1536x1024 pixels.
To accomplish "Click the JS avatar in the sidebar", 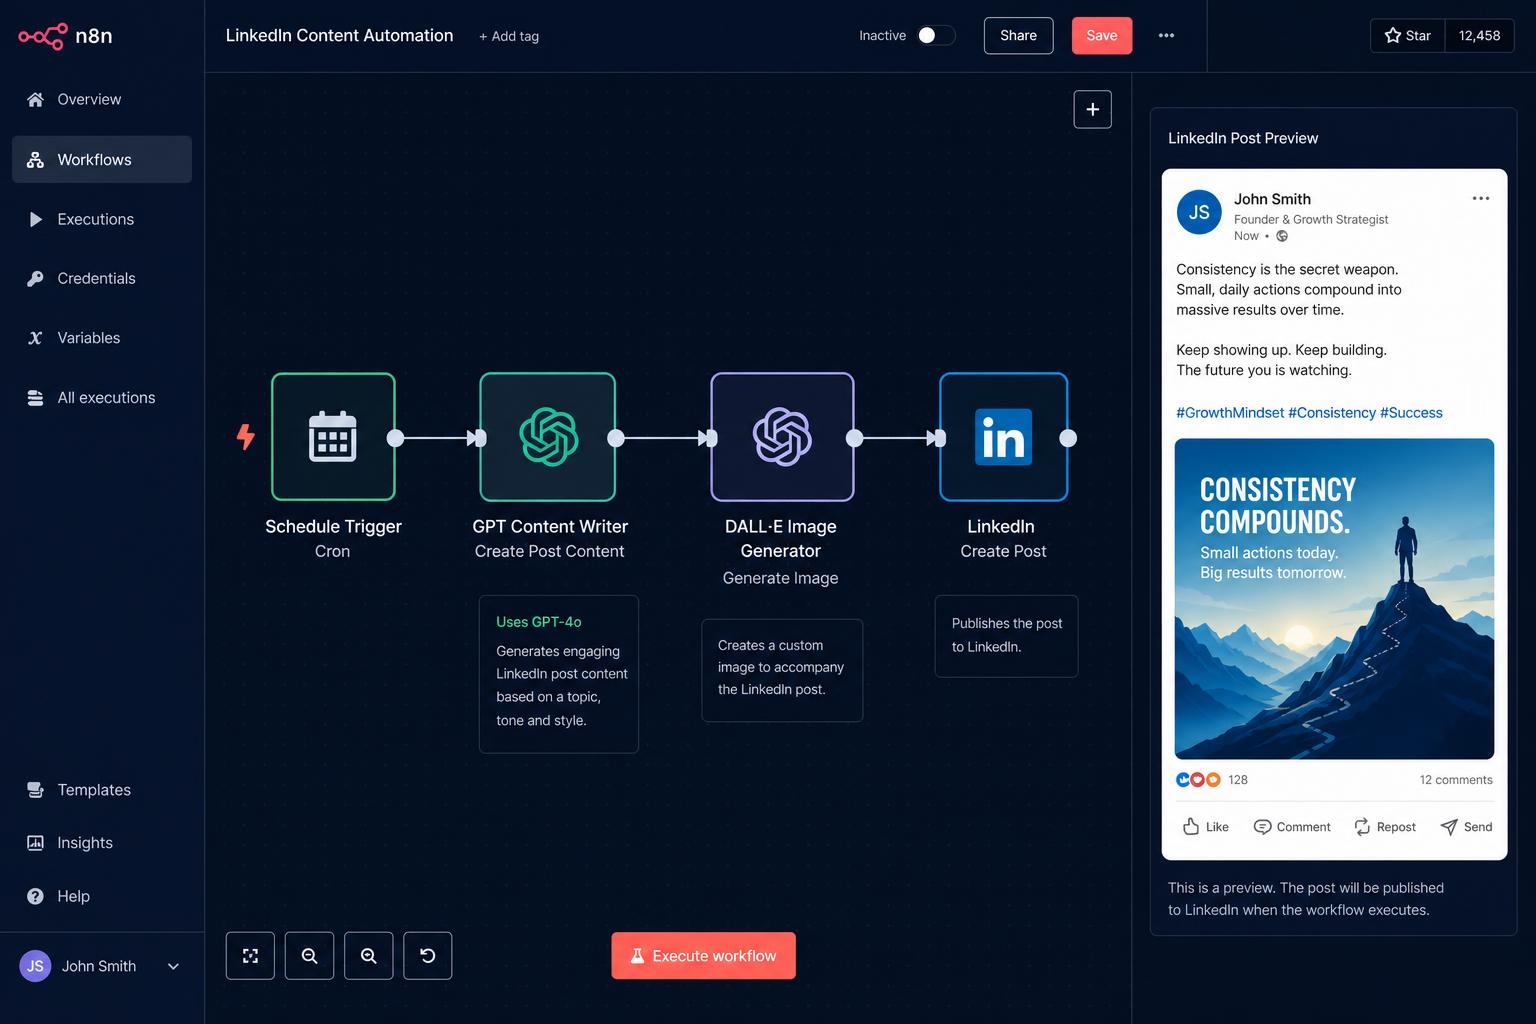I will tap(35, 966).
